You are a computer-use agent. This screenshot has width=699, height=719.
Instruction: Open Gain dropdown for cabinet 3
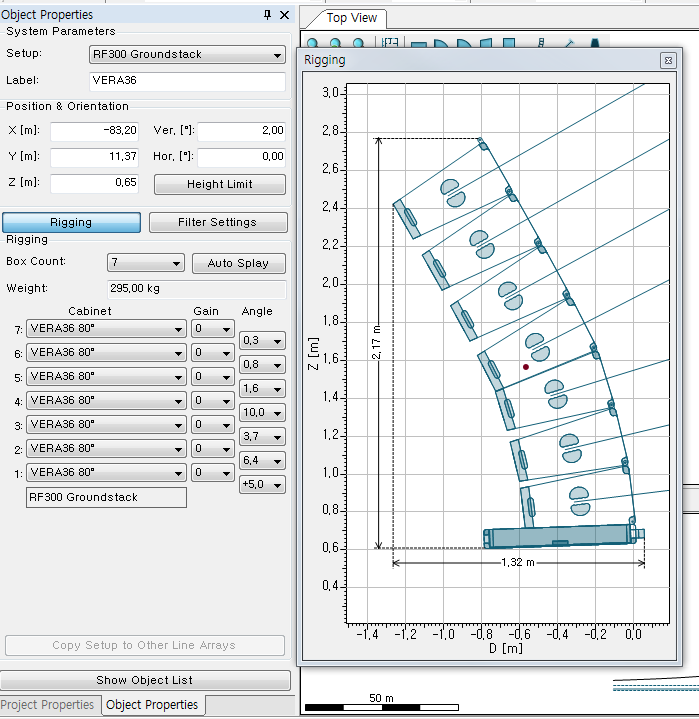[213, 425]
